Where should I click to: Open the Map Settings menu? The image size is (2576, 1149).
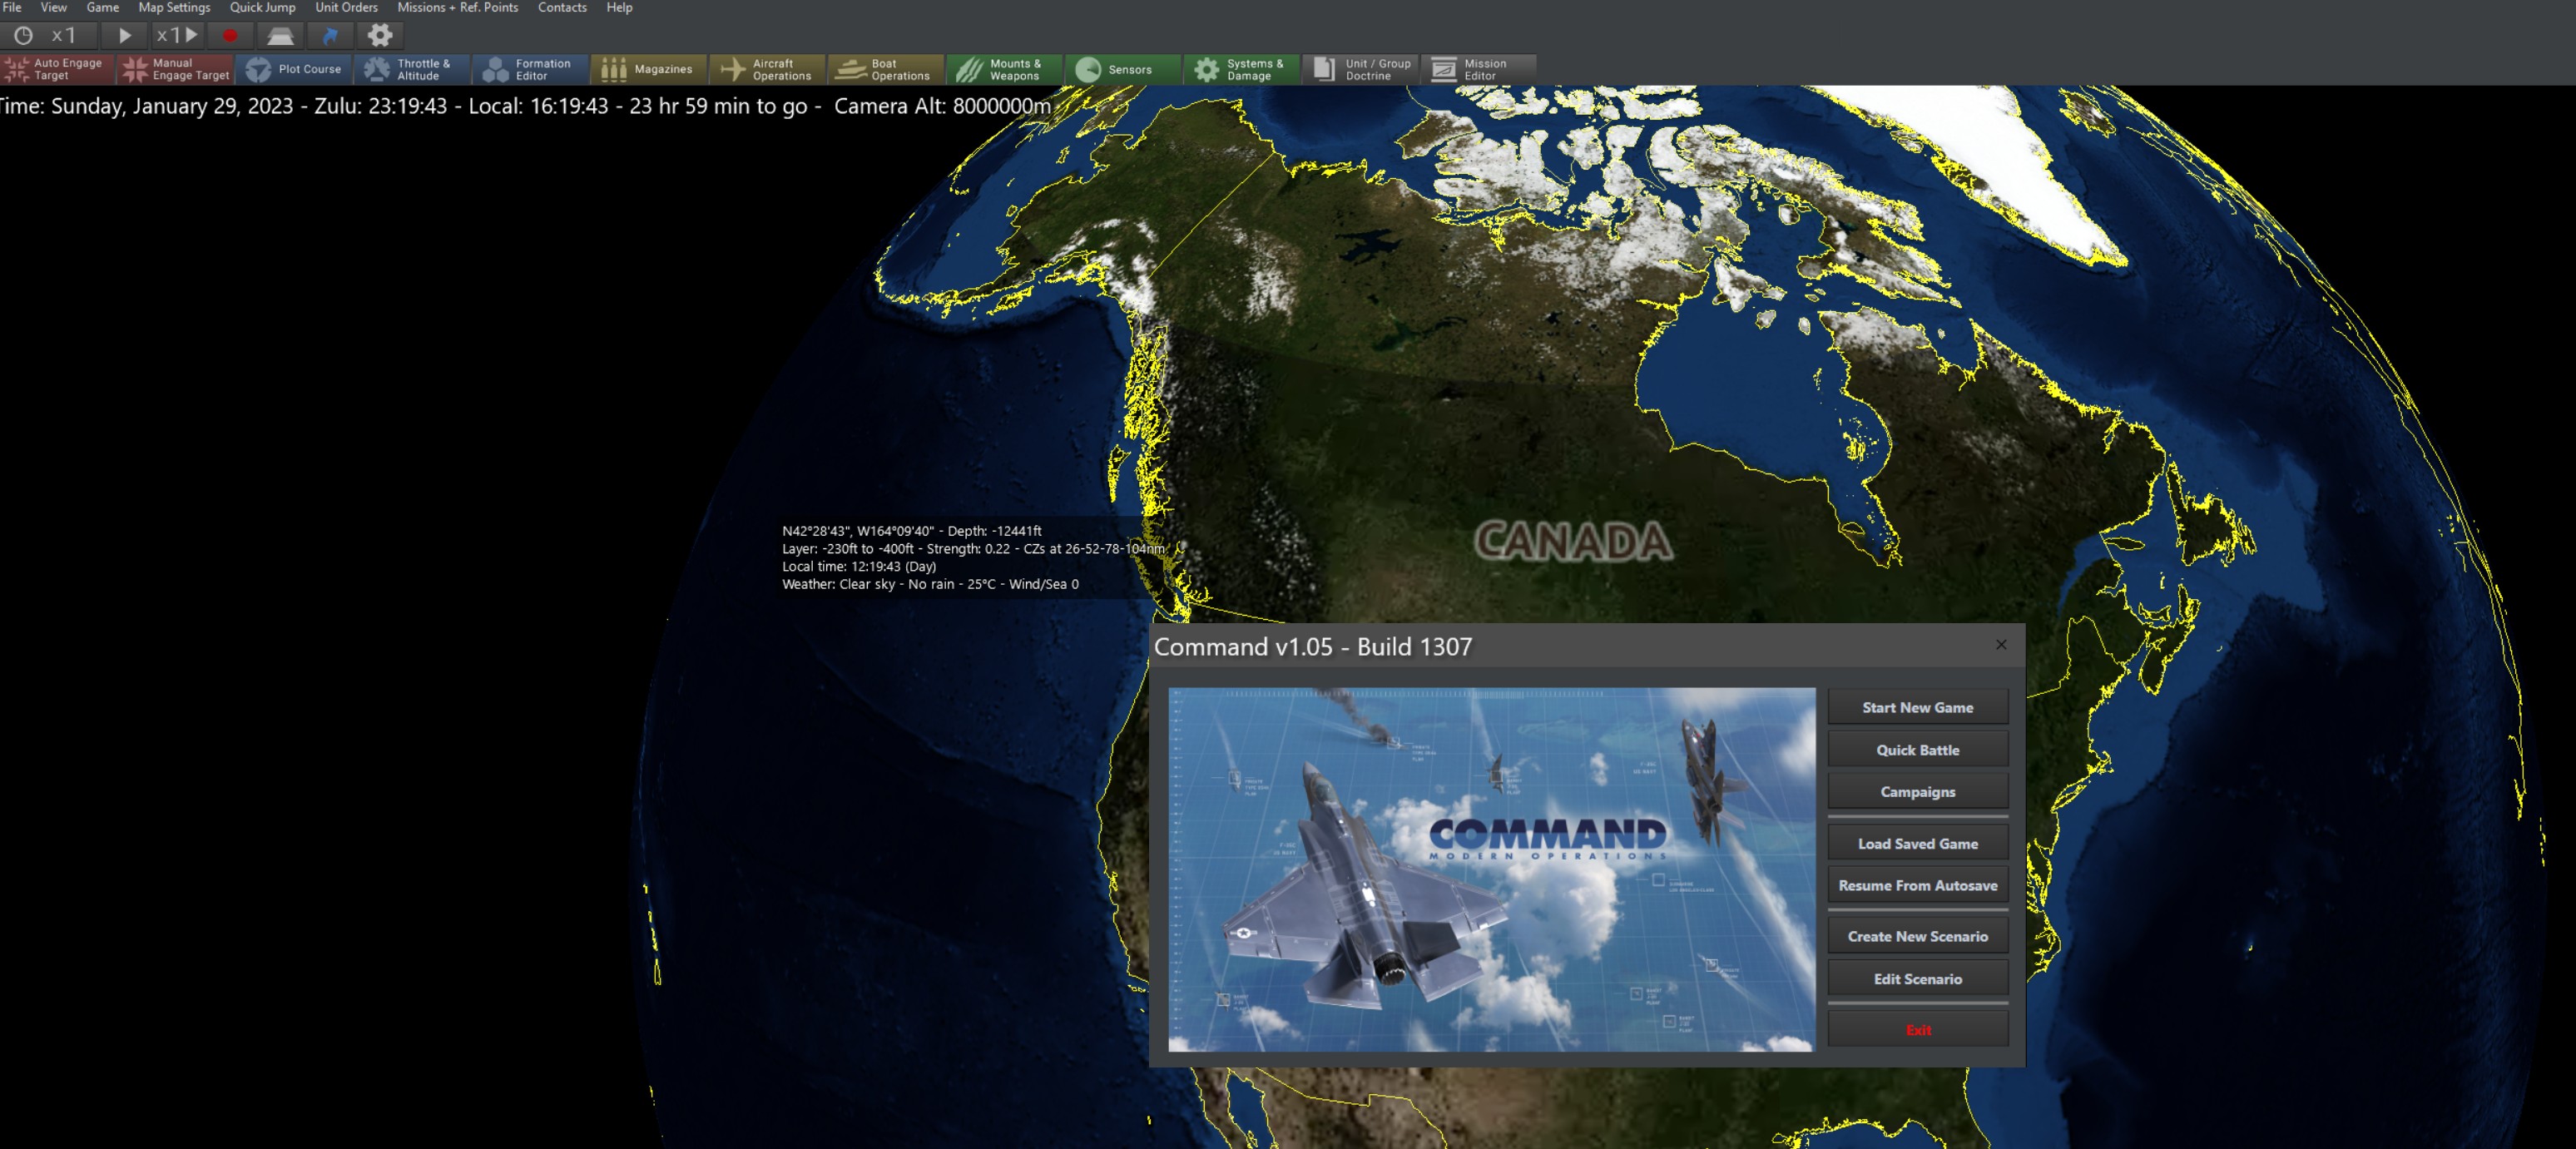coord(174,7)
